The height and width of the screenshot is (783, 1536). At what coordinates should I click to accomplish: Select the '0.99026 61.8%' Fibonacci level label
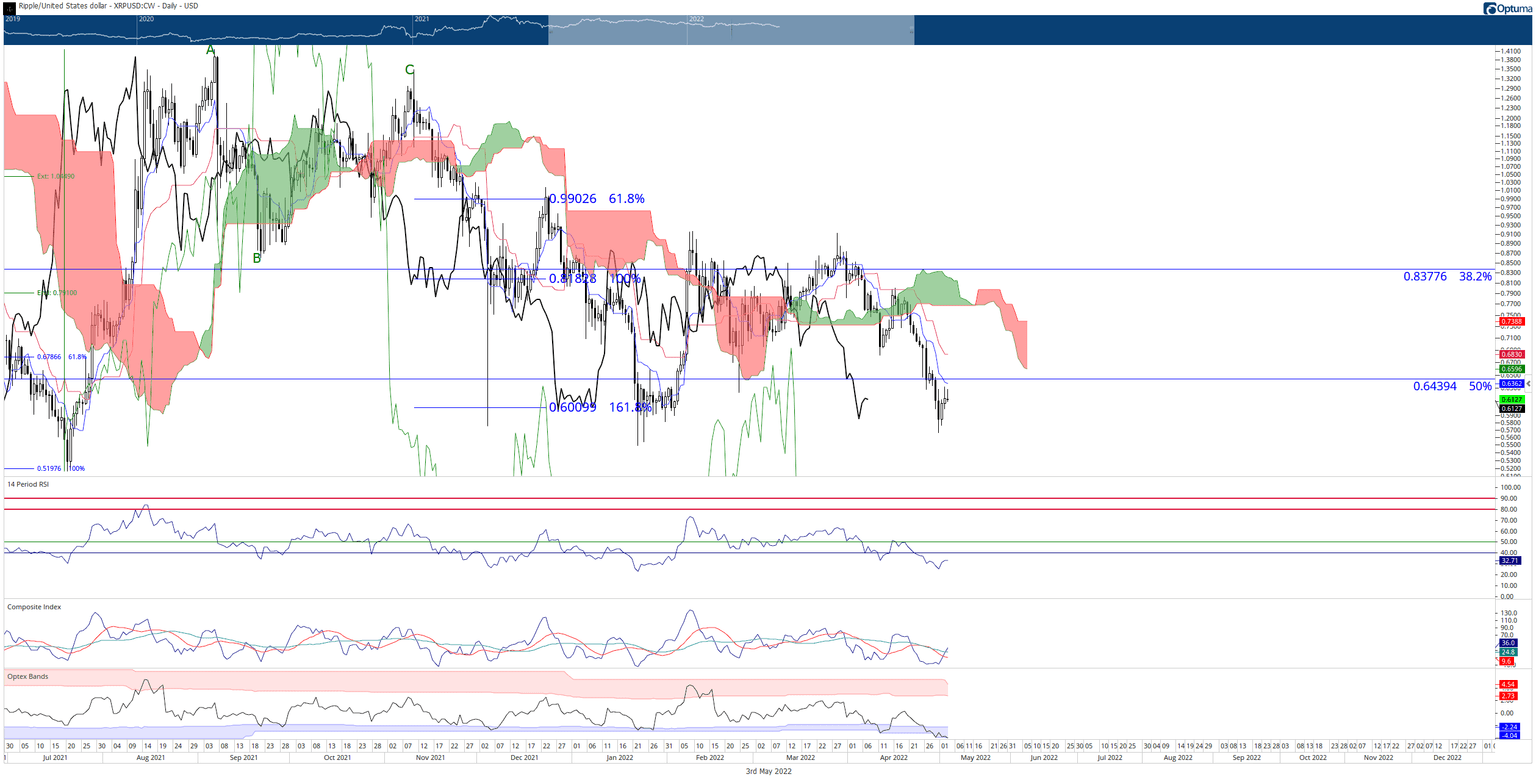click(x=597, y=199)
